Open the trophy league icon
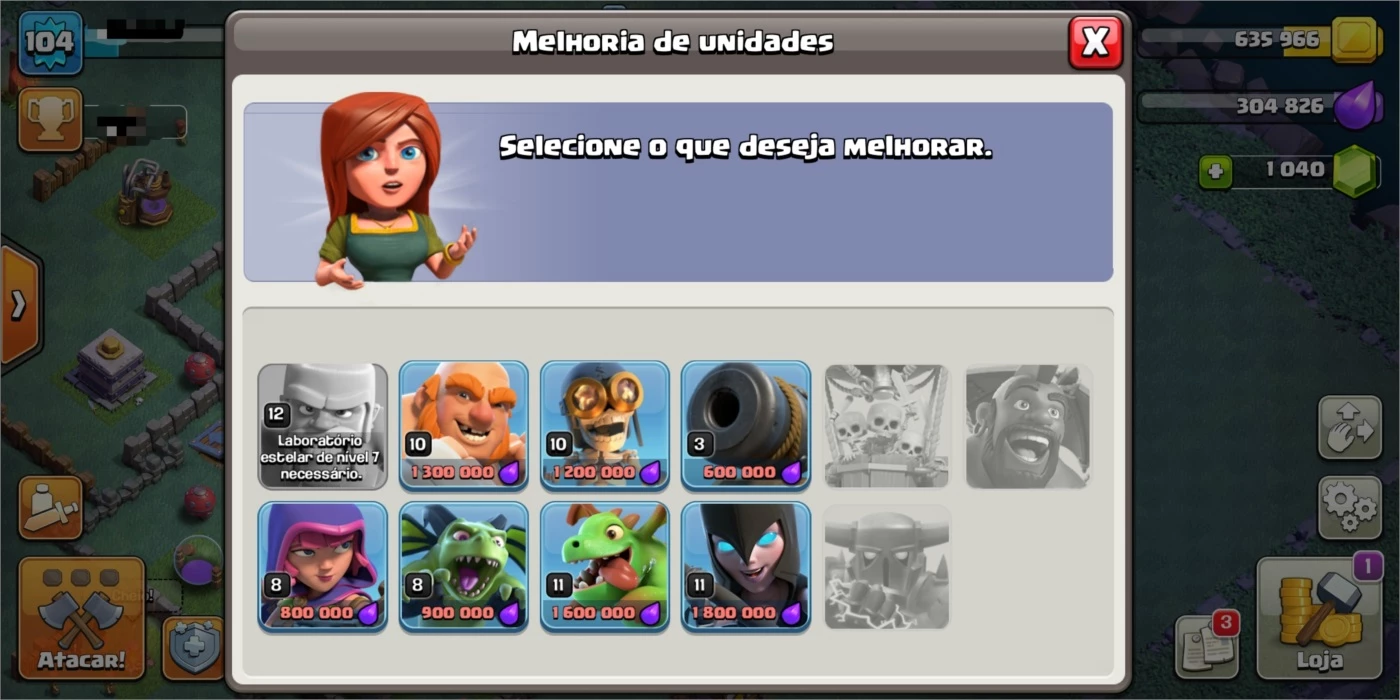The width and height of the screenshot is (1400, 700). [49, 119]
